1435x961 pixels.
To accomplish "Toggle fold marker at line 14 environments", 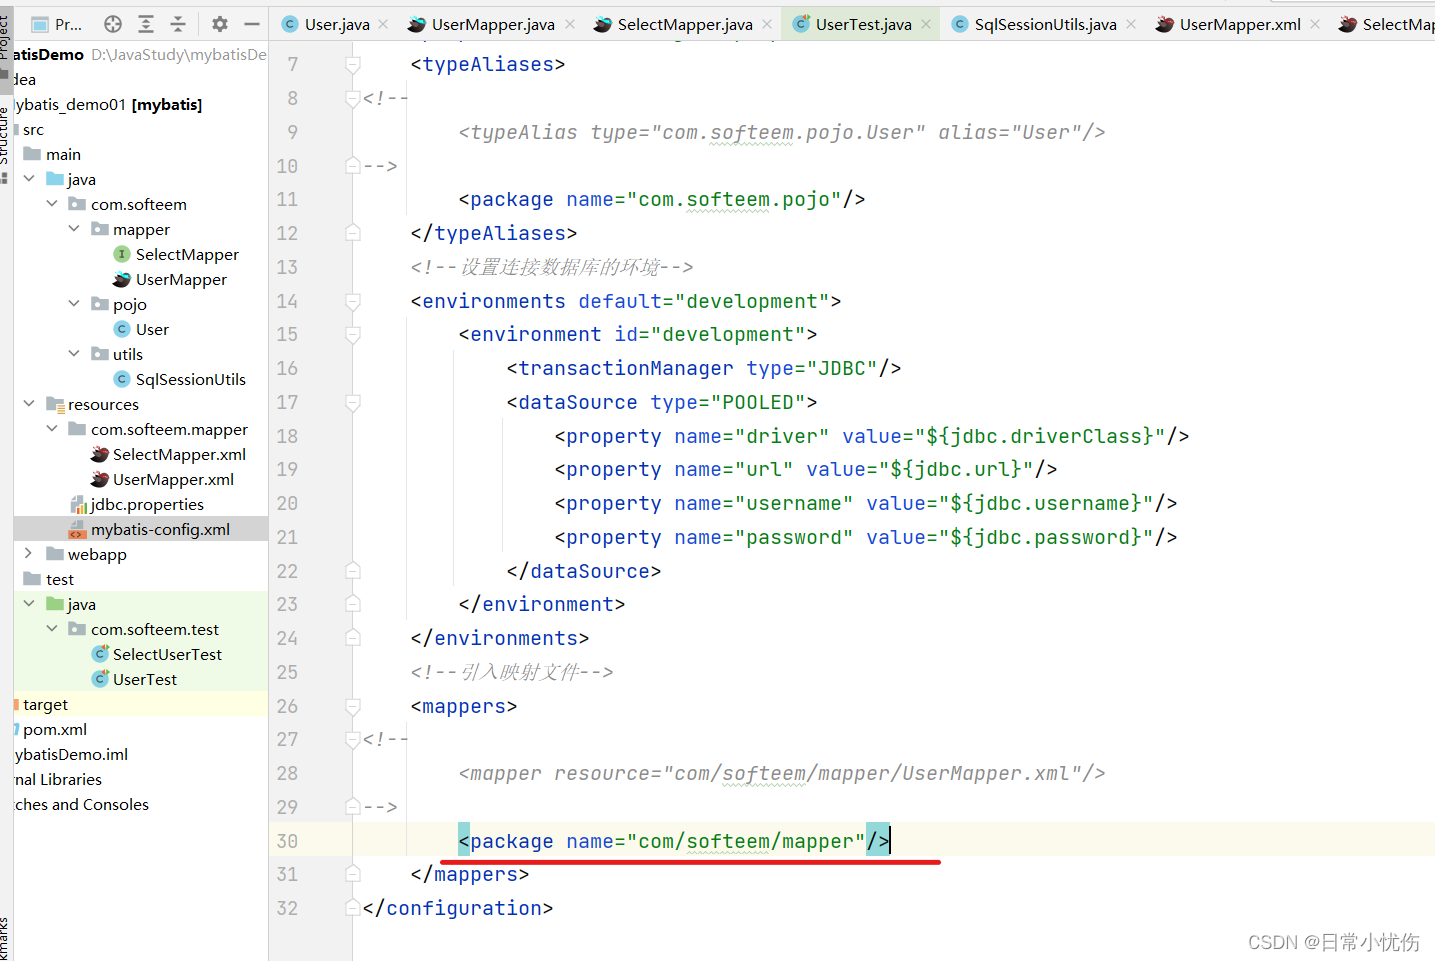I will tap(352, 301).
